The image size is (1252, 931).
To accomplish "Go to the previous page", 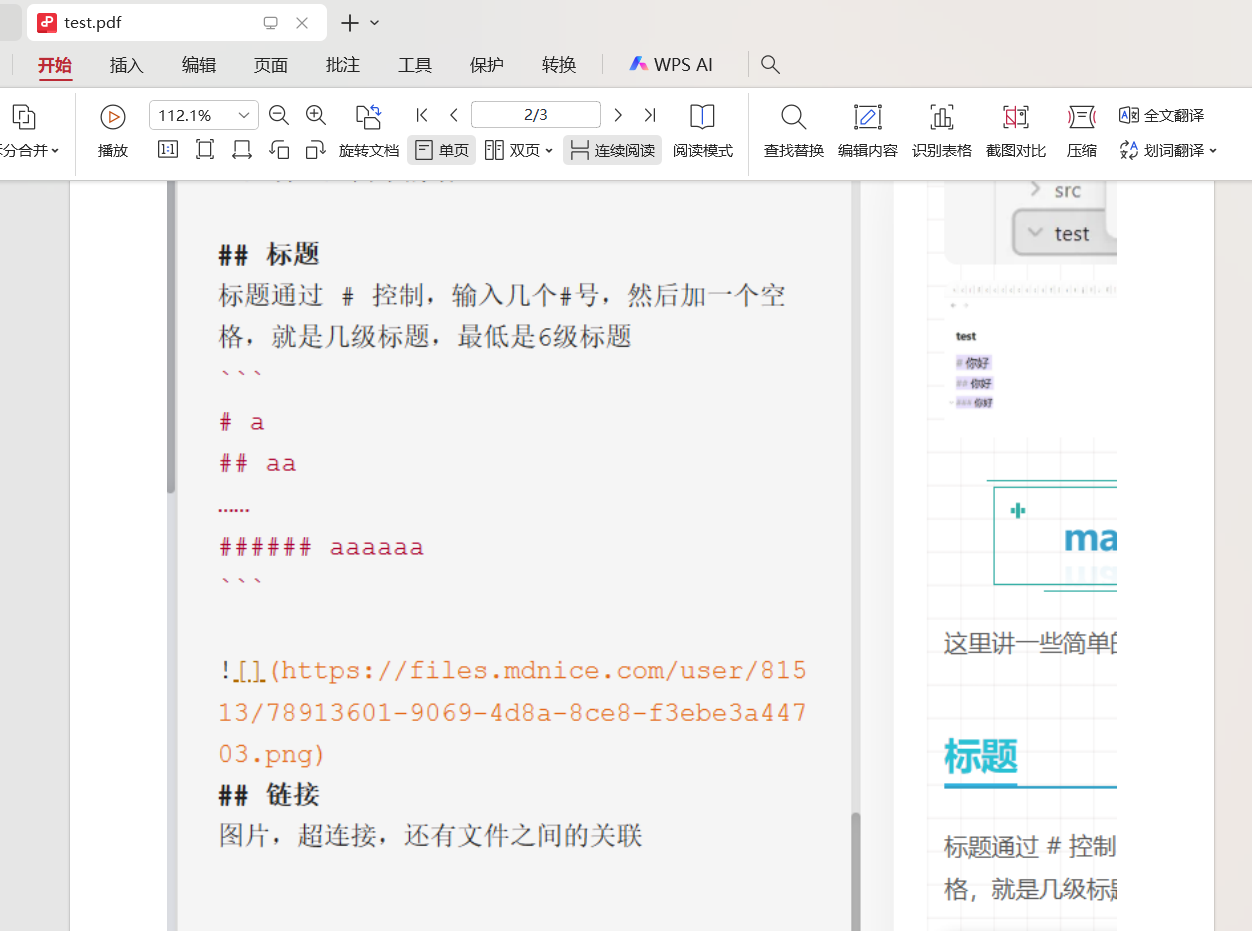I will coord(454,116).
